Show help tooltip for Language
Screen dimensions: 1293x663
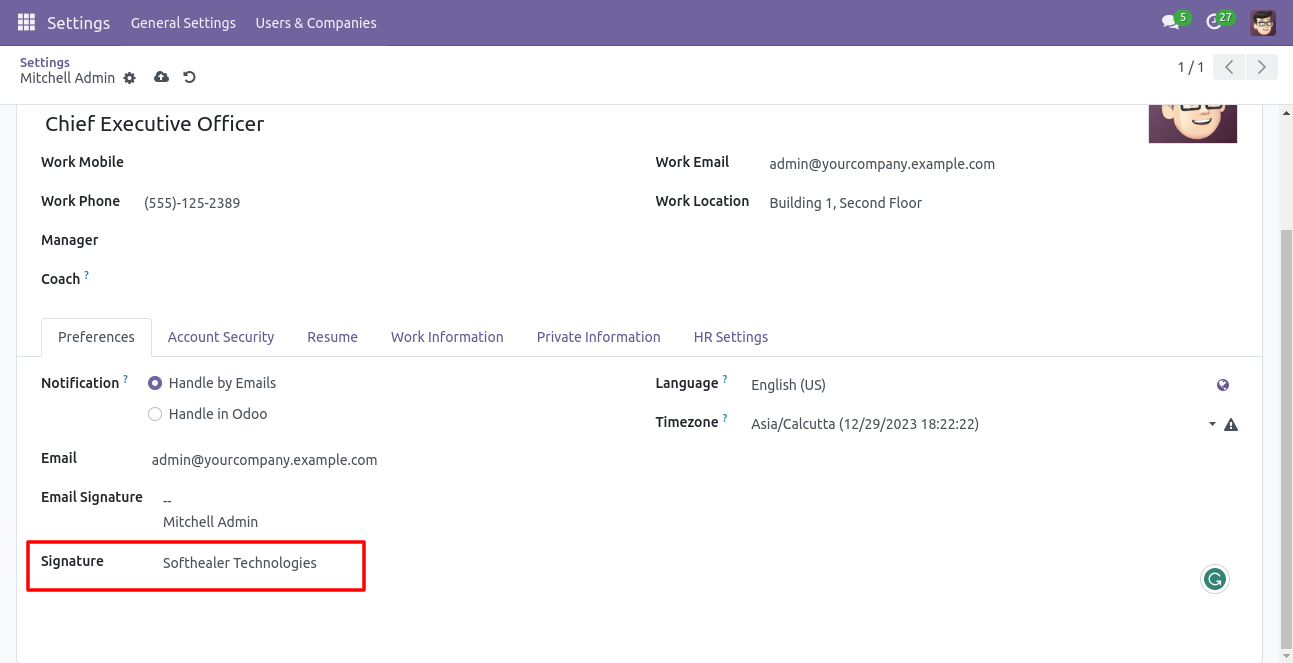724,380
